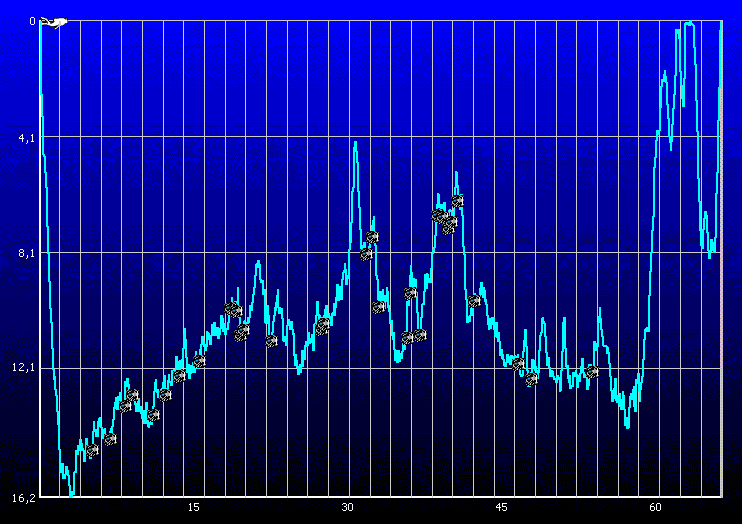Open the camera marker at 7.3 m after minute 32
This screenshot has width=742, height=524.
[x=372, y=237]
